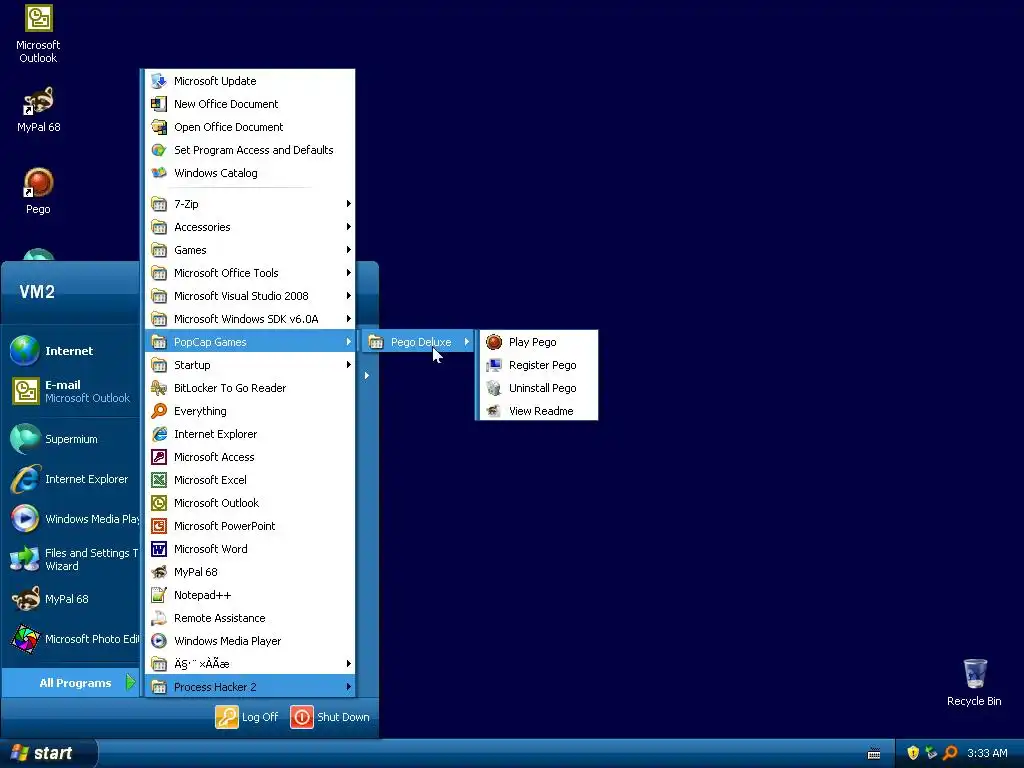Open Microsoft Outlook desktop shortcut icon

(x=39, y=18)
